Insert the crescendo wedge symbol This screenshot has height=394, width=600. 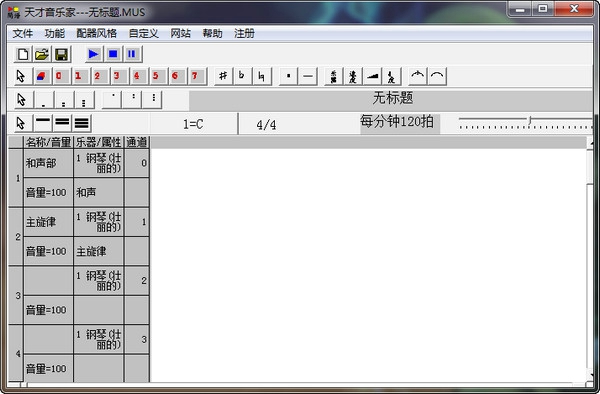coord(372,76)
